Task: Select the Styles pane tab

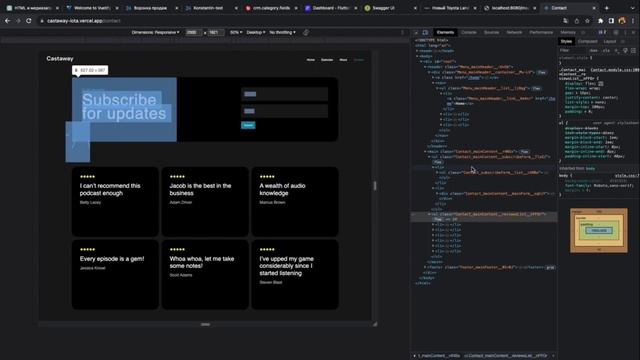Action: tap(566, 41)
